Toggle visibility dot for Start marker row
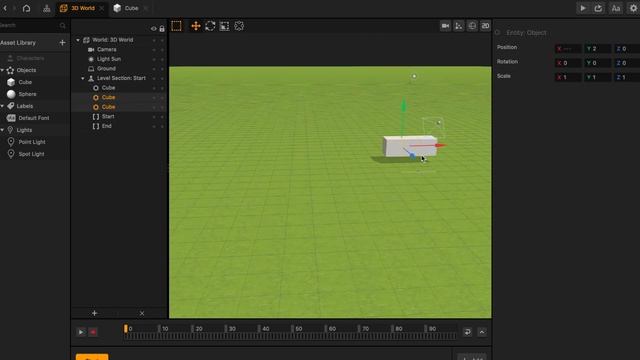The image size is (640, 360). [x=154, y=117]
